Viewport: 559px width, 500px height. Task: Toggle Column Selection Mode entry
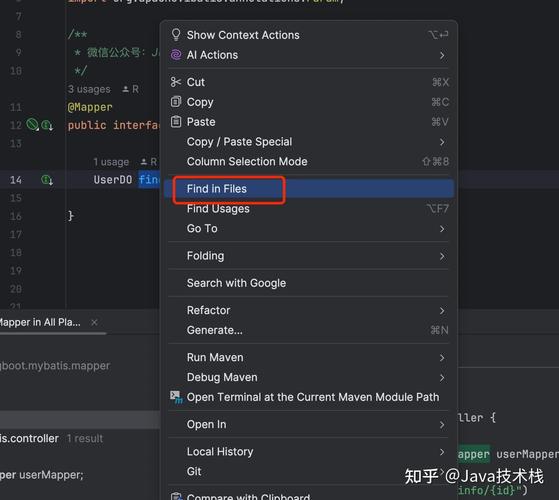coord(309,161)
